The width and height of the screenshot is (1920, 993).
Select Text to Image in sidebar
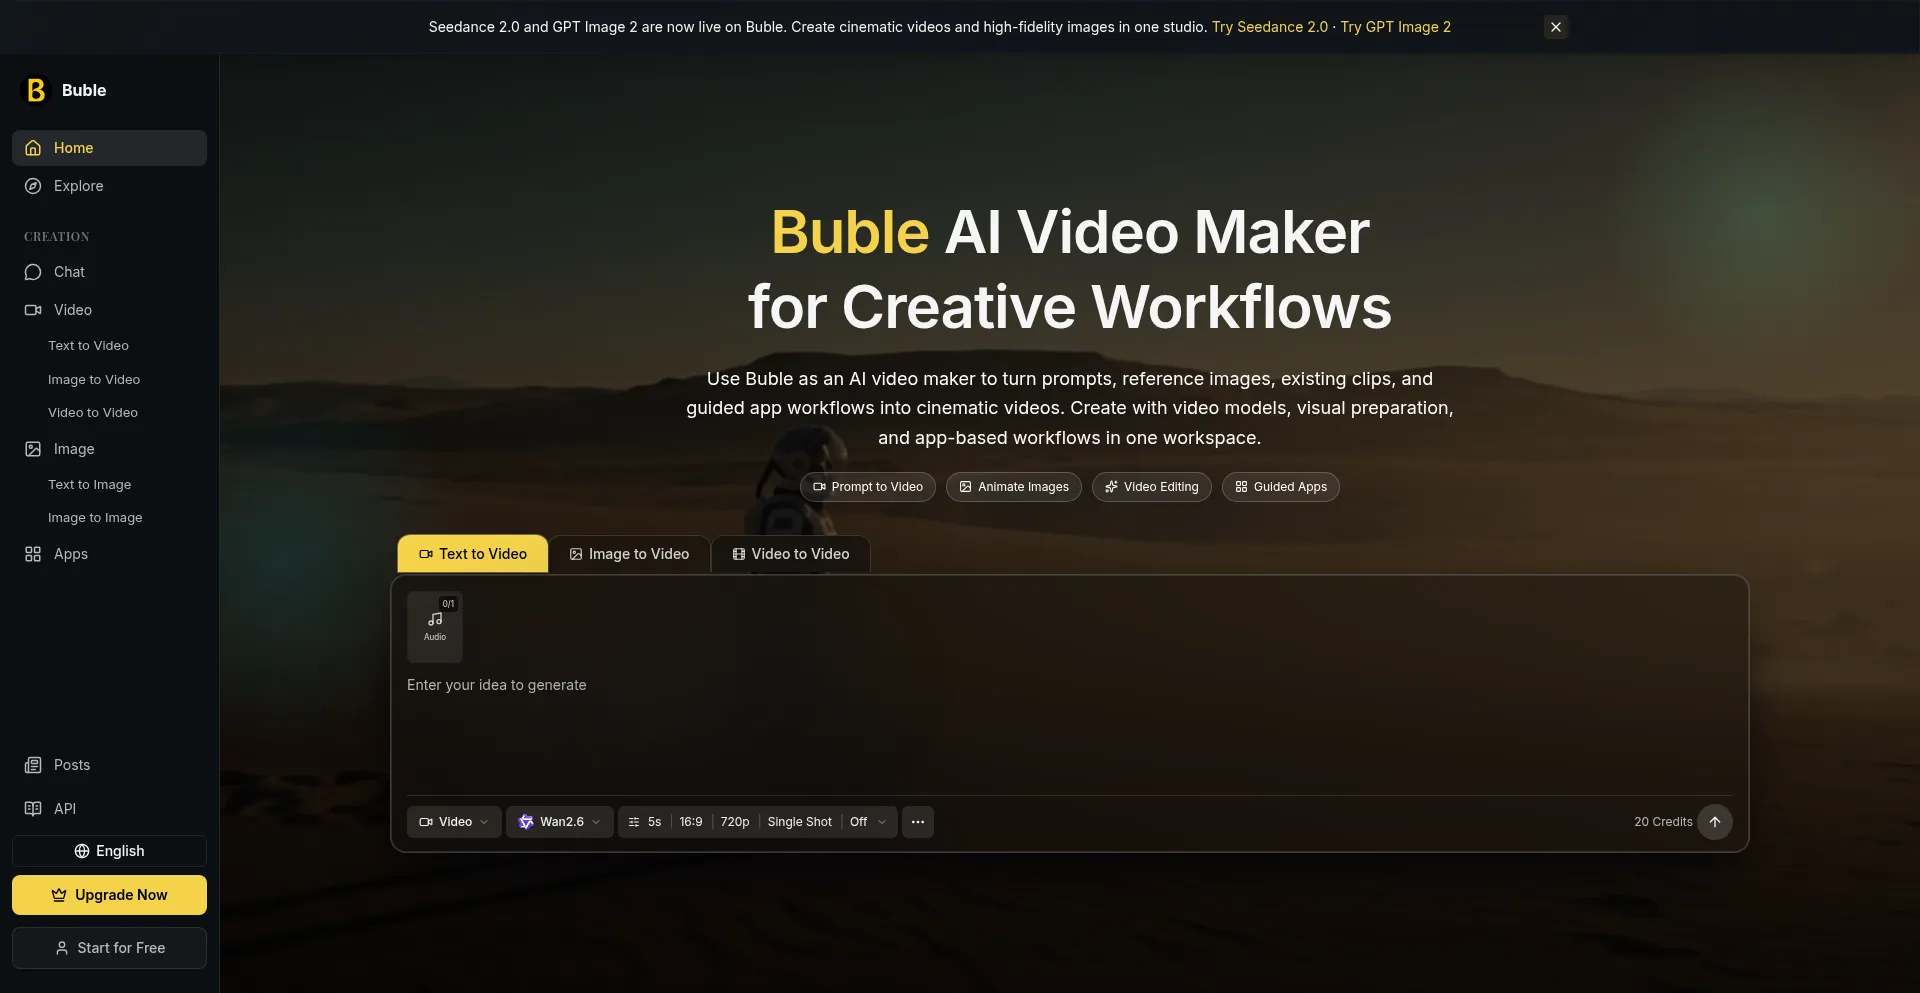(x=89, y=485)
